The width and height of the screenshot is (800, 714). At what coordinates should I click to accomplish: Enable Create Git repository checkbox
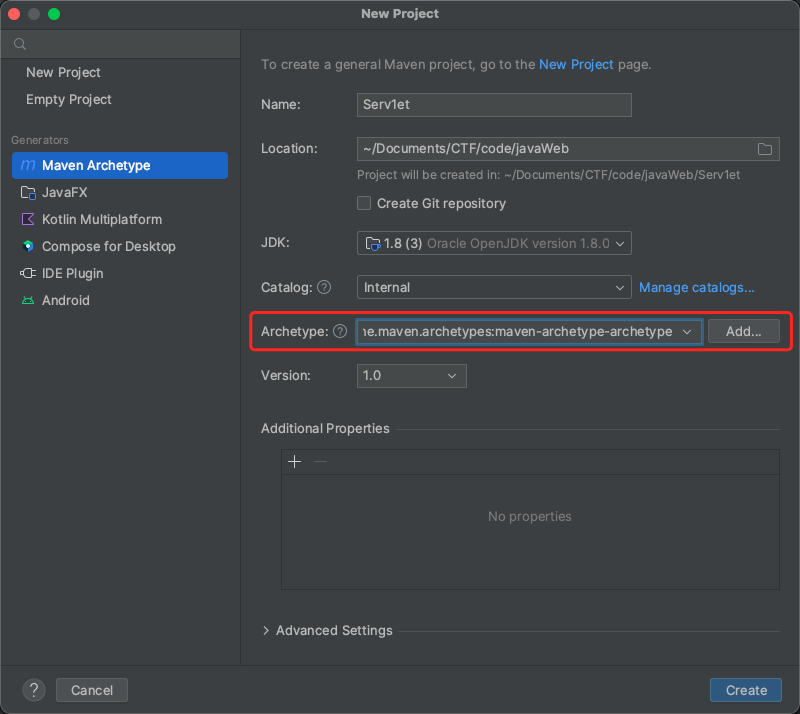365,204
